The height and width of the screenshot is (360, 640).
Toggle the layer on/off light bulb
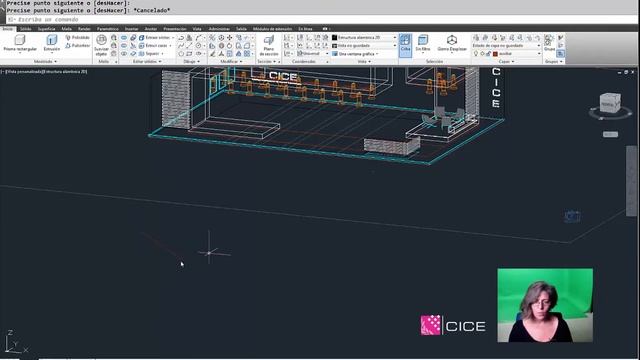pyautogui.click(x=476, y=53)
